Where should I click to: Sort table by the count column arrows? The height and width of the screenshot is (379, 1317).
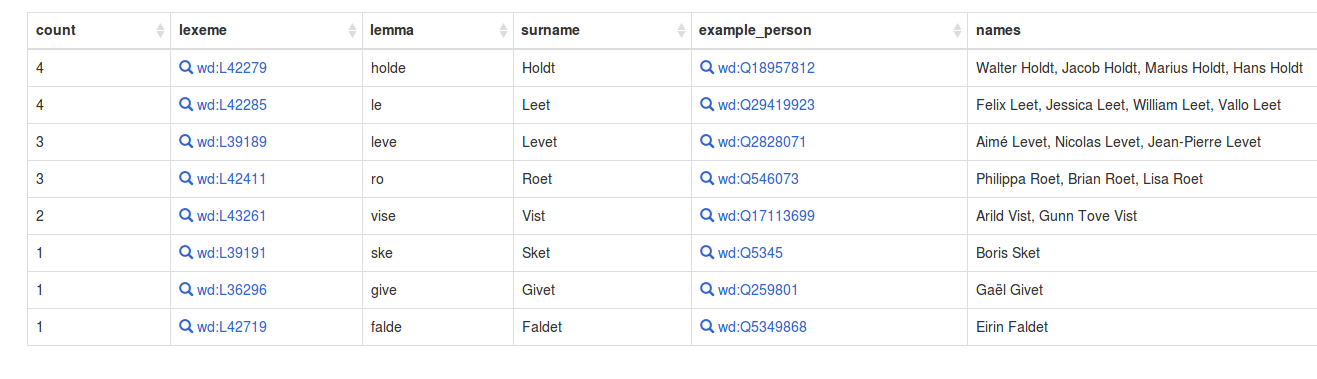coord(160,31)
